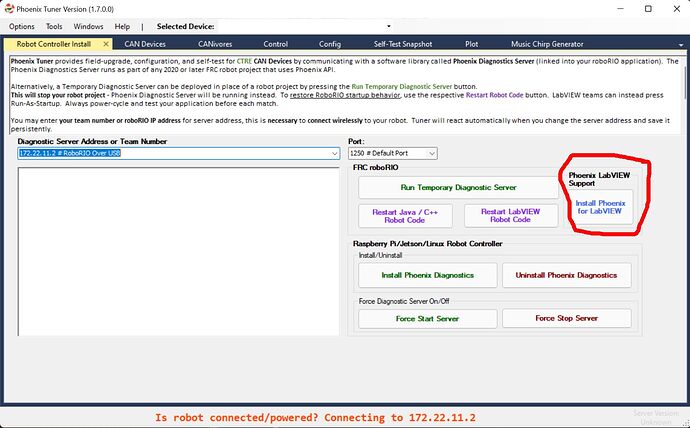690x428 pixels.
Task: Open the Help menu
Action: (122, 26)
